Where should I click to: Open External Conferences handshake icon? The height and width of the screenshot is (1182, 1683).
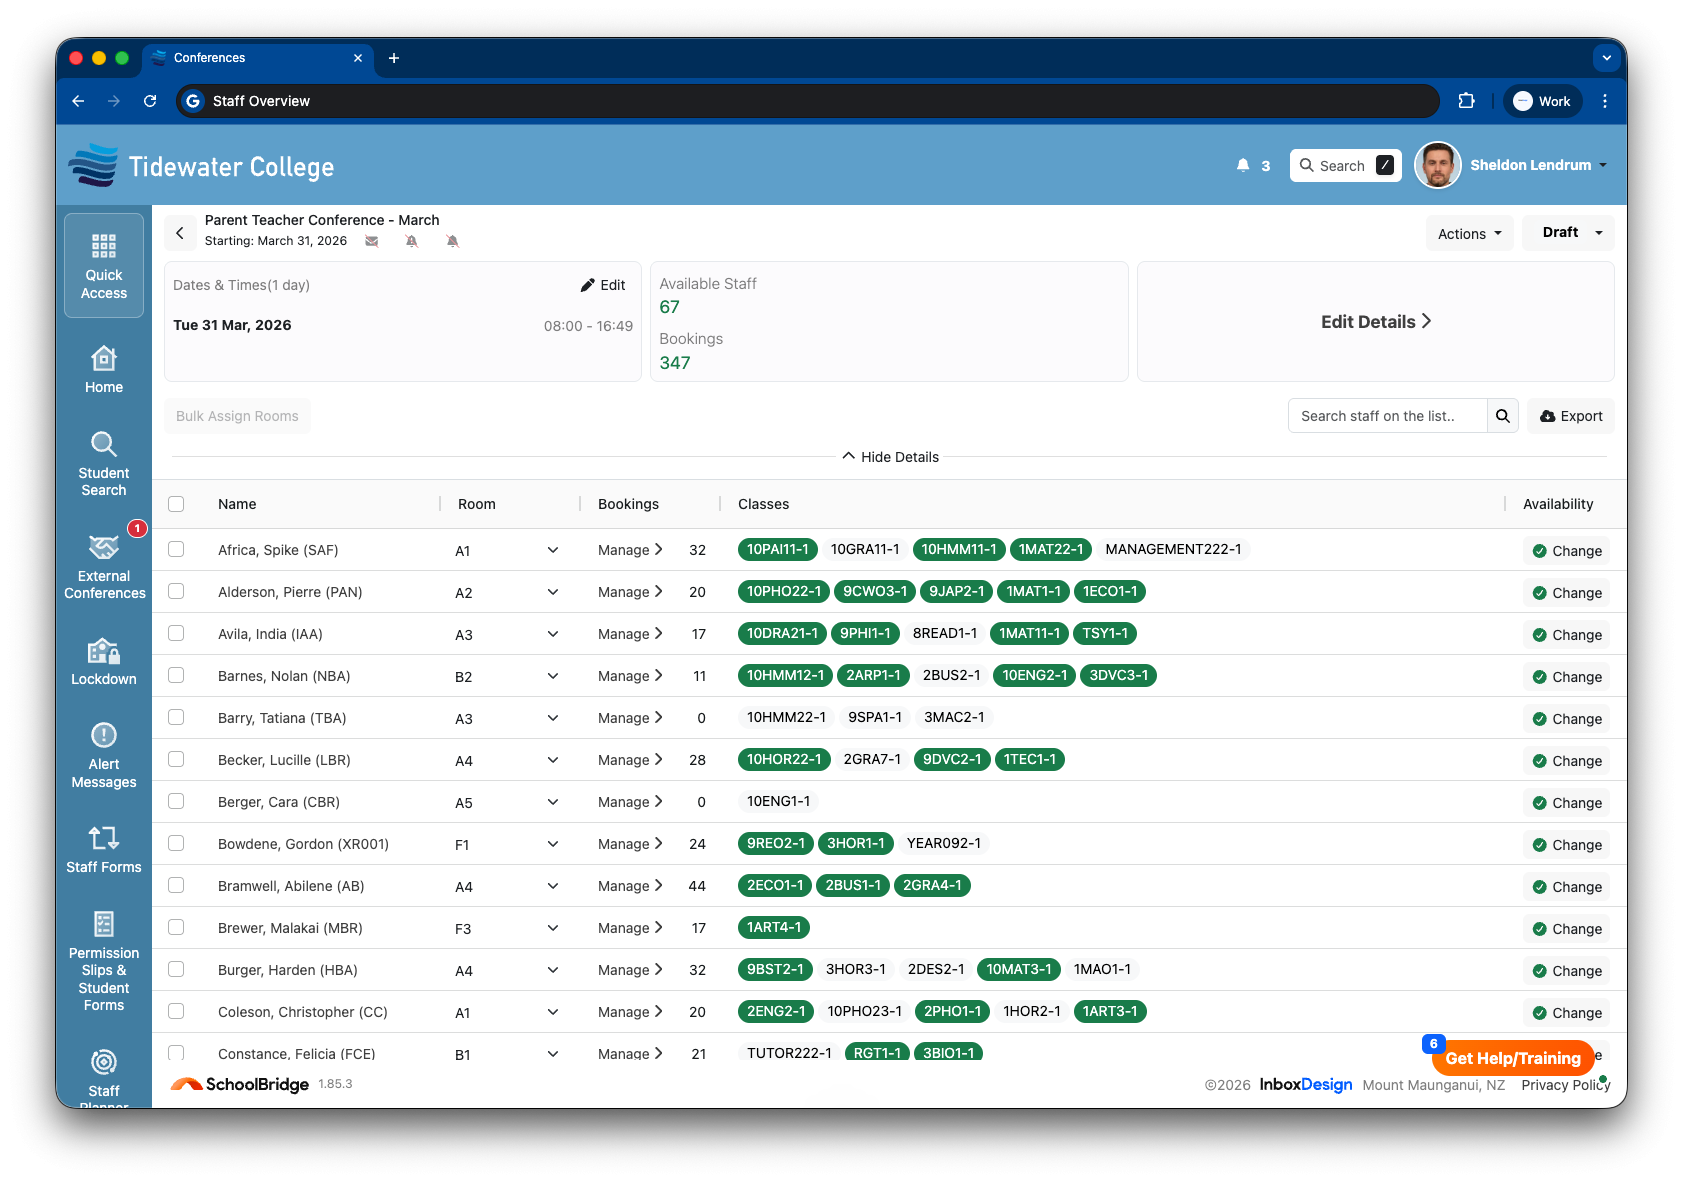(104, 548)
